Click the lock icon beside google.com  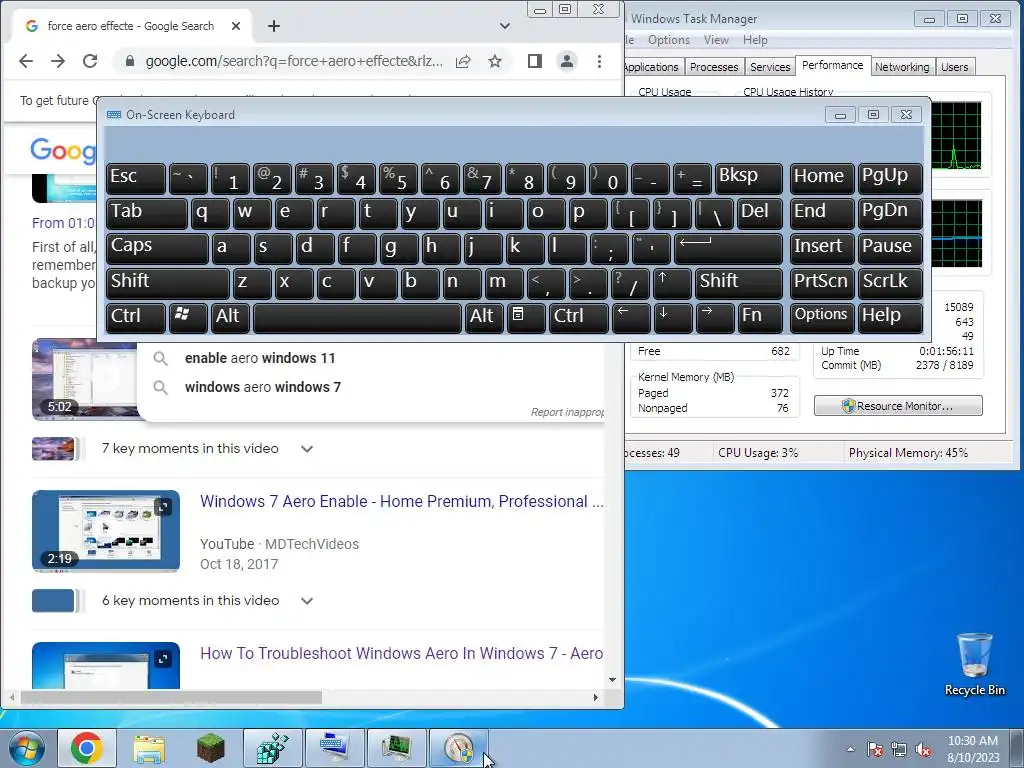pos(129,61)
